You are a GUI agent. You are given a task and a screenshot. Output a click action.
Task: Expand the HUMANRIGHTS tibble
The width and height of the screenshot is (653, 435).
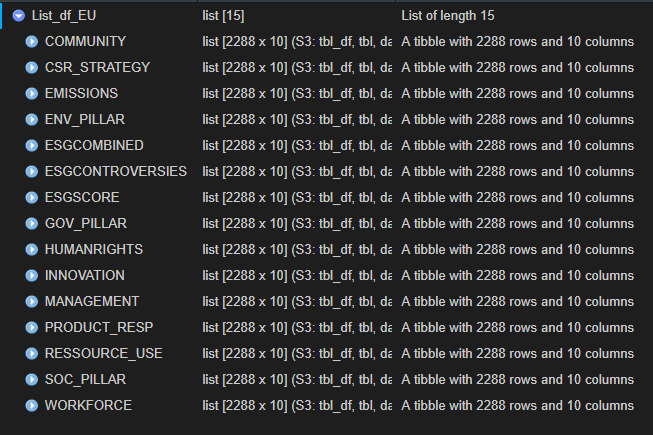click(32, 249)
